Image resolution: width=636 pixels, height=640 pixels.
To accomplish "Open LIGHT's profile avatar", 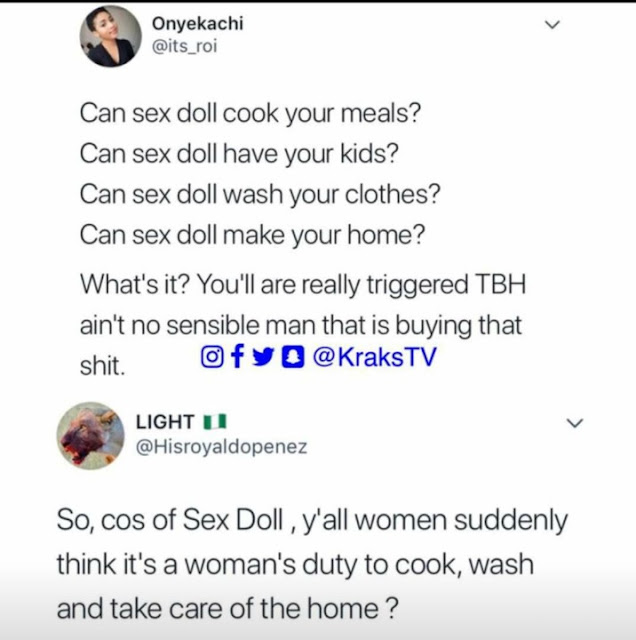I will pyautogui.click(x=91, y=436).
